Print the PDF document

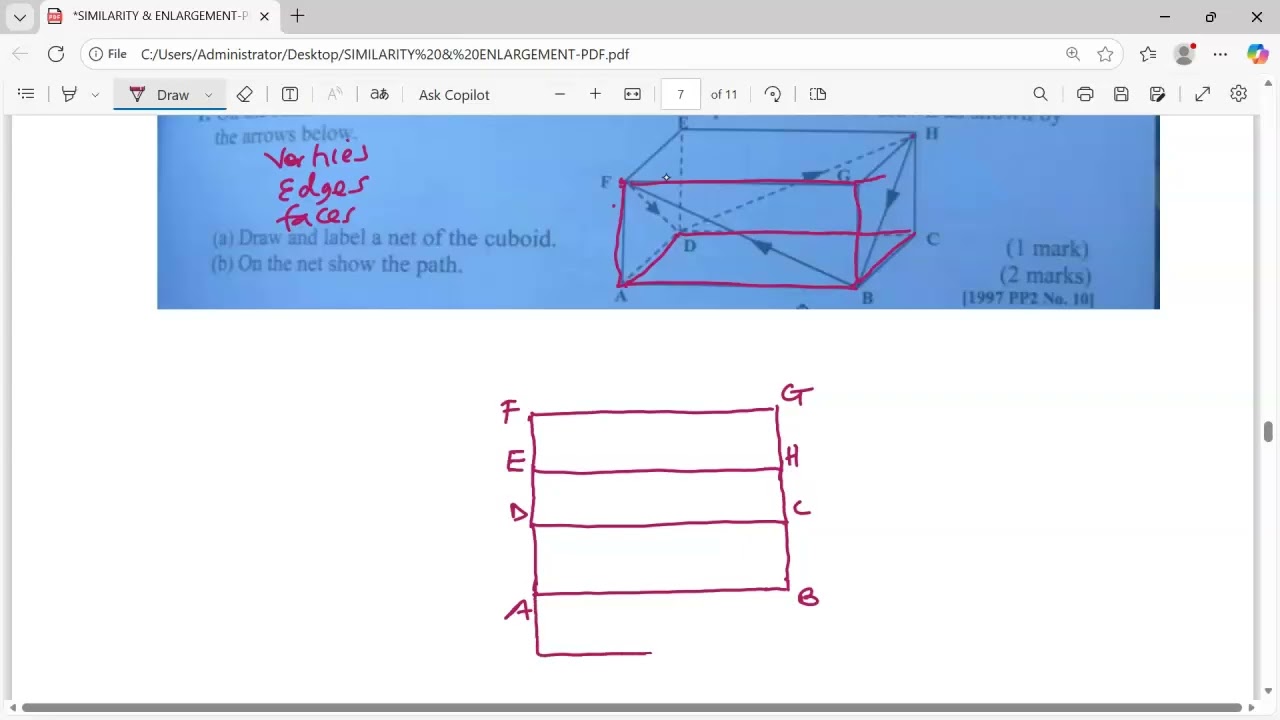pos(1085,94)
